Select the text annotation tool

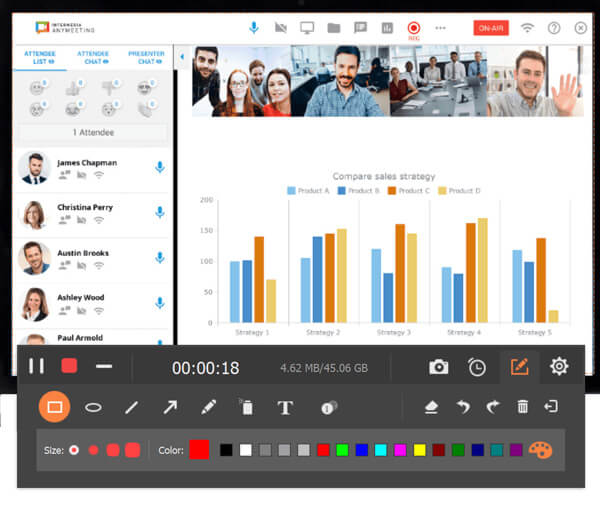click(285, 408)
